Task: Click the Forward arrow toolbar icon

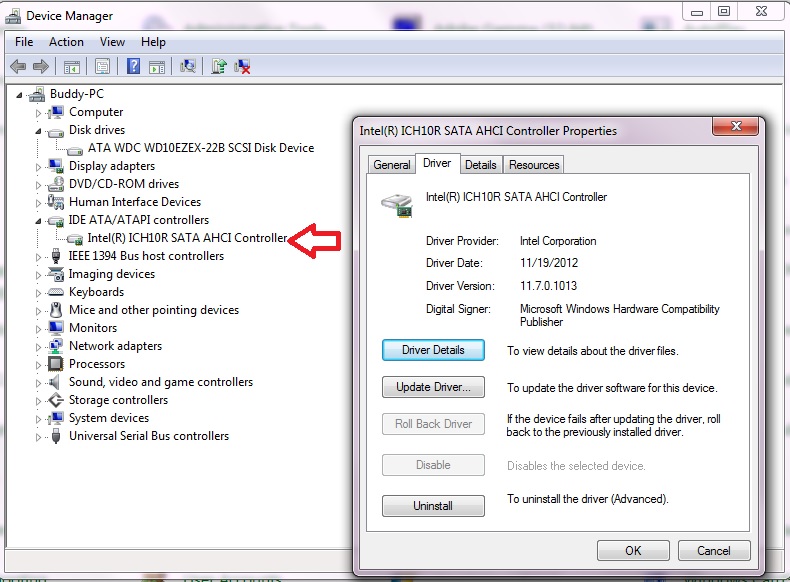Action: tap(41, 66)
